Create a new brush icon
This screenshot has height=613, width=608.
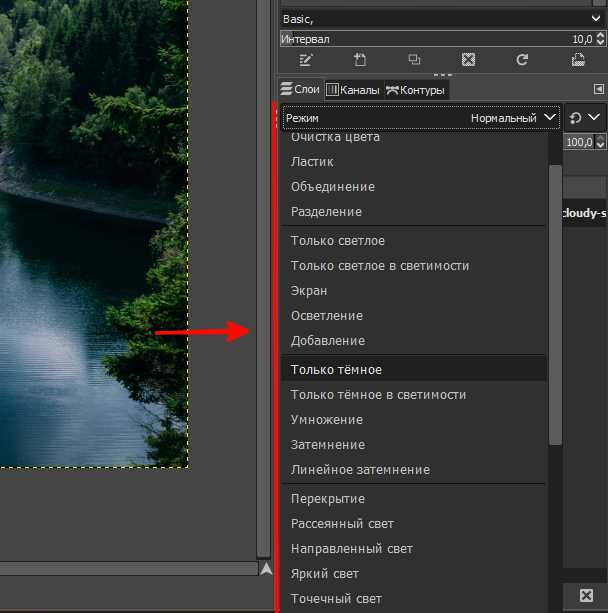[360, 60]
